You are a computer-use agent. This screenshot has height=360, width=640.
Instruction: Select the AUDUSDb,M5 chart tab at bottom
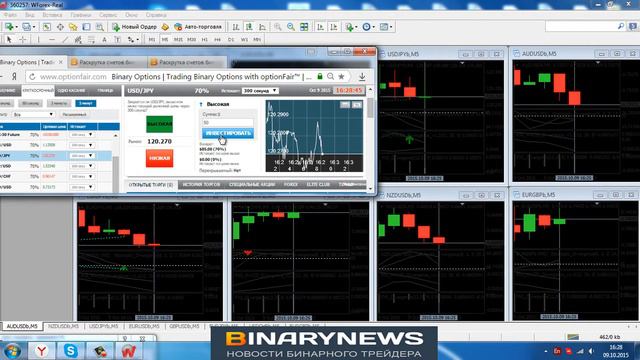click(22, 327)
